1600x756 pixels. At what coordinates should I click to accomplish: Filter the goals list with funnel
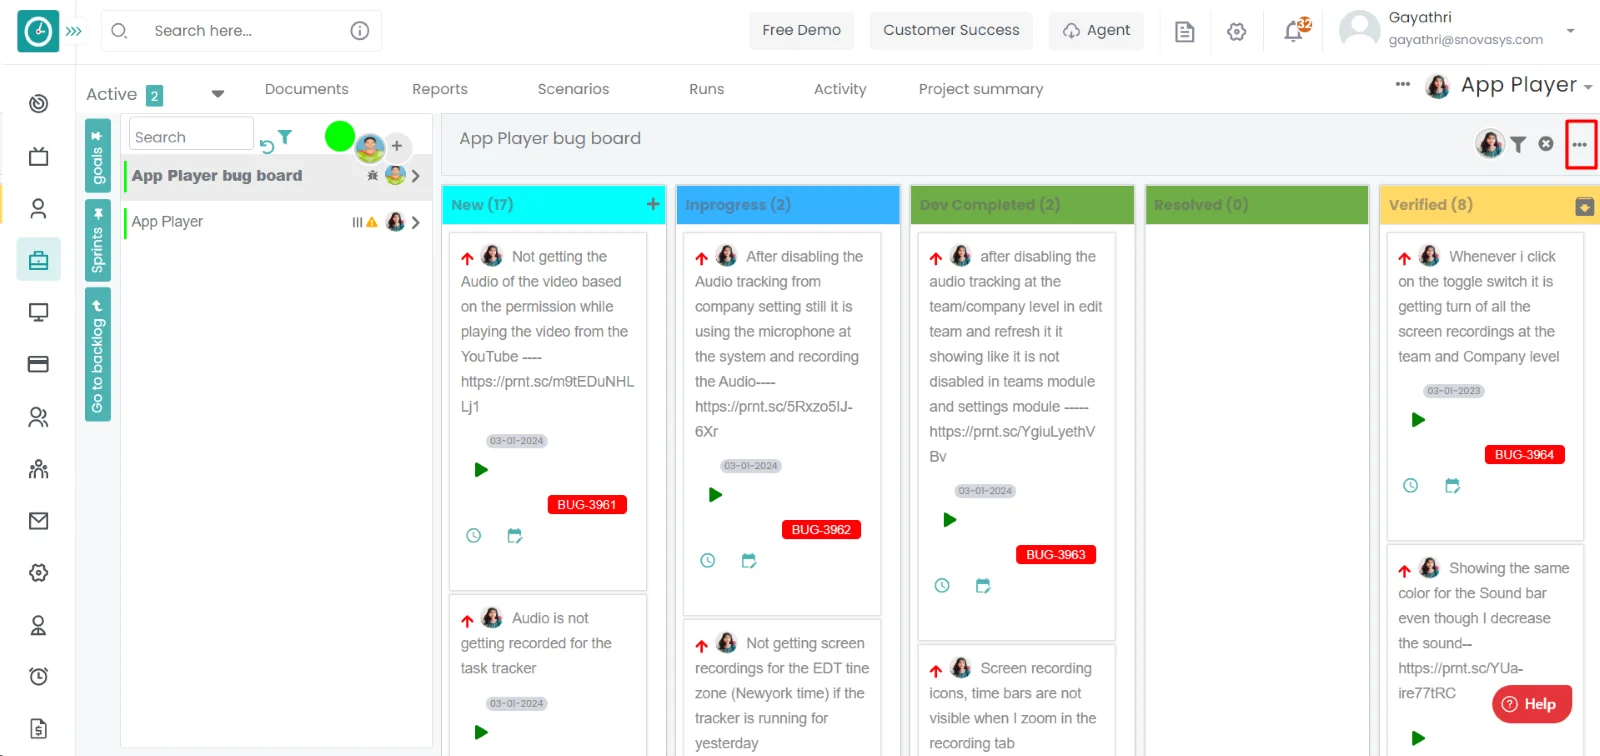point(285,138)
